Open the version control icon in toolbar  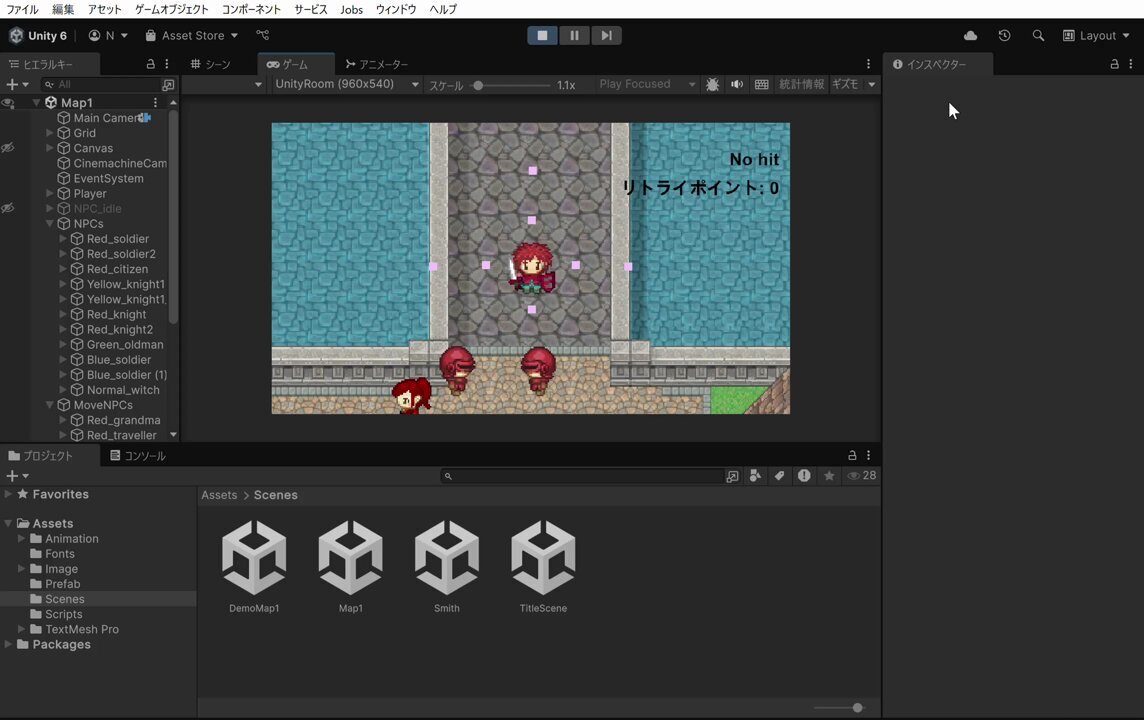263,35
